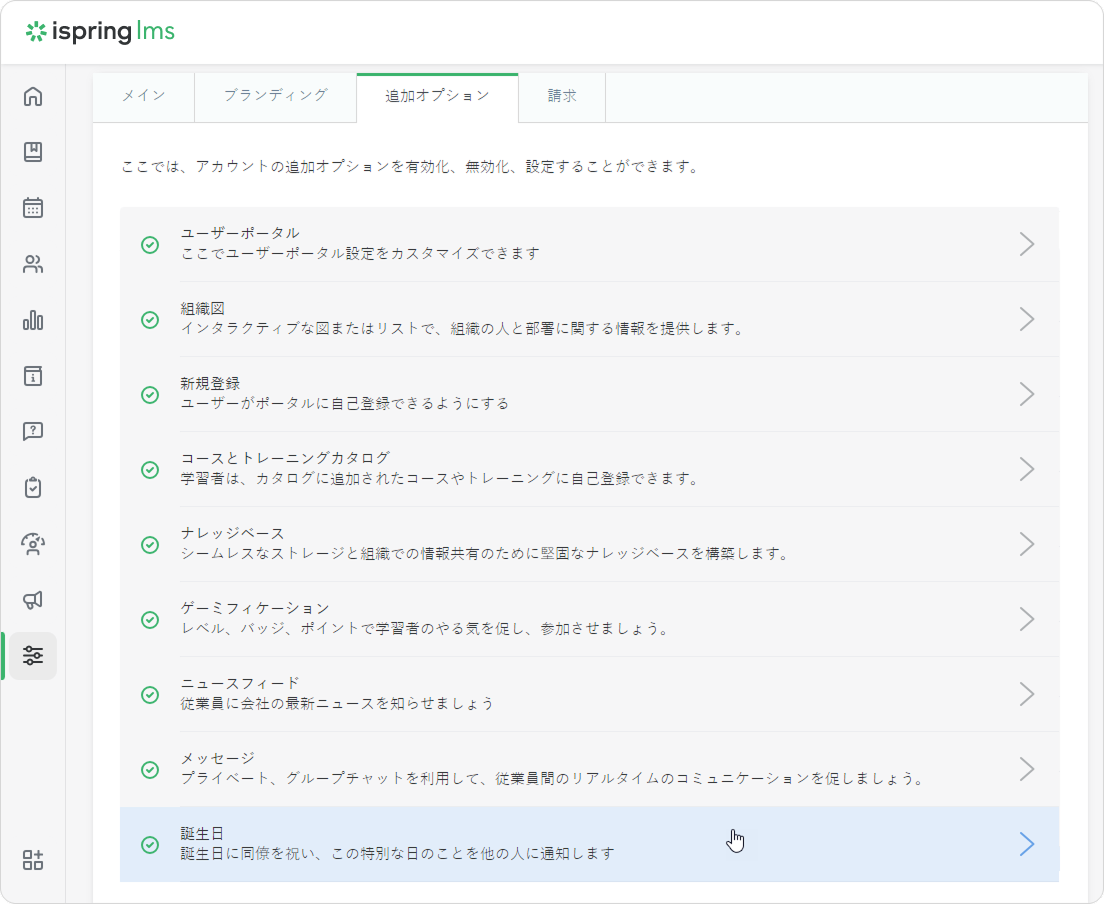Screen dimensions: 1104x904
Task: Click the iSpring LMS logo
Action: 100,32
